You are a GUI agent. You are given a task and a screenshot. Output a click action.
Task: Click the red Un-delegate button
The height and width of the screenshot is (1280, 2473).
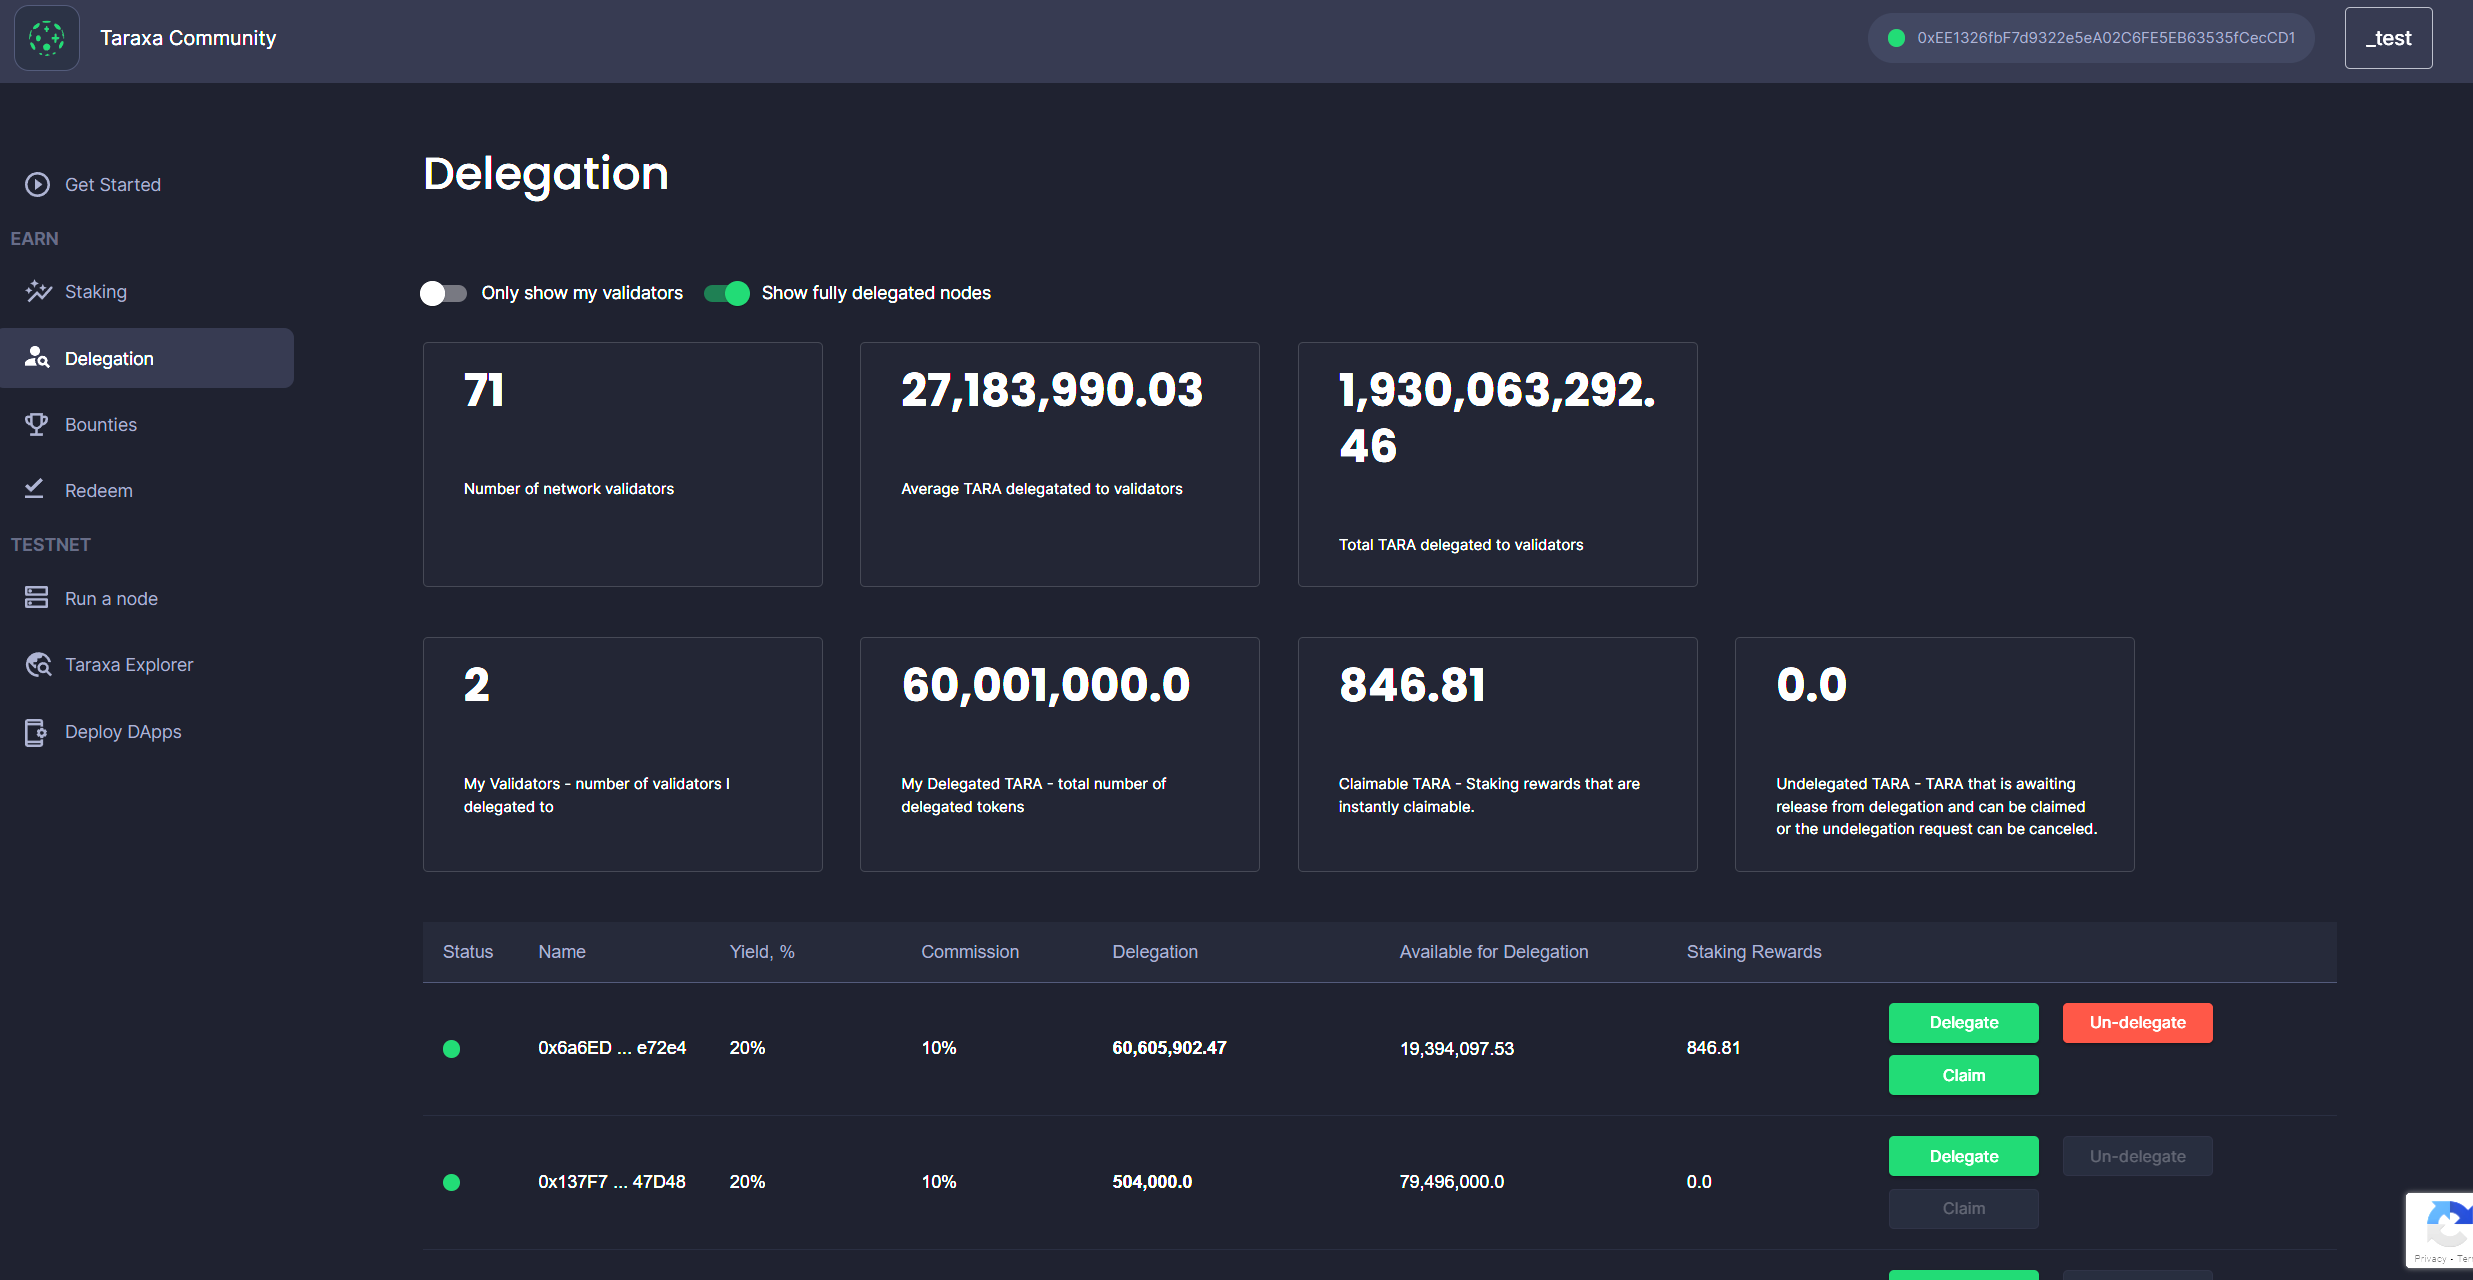(x=2137, y=1023)
